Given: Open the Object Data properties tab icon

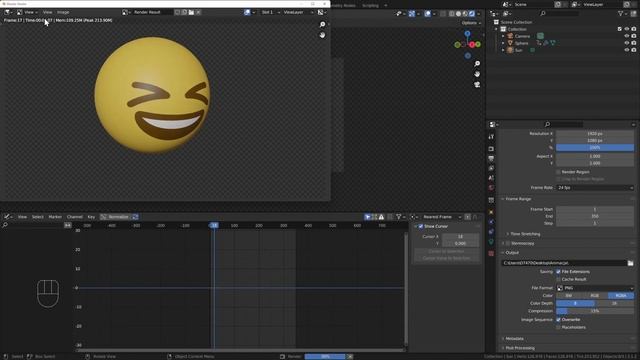Looking at the screenshot, I should (491, 242).
